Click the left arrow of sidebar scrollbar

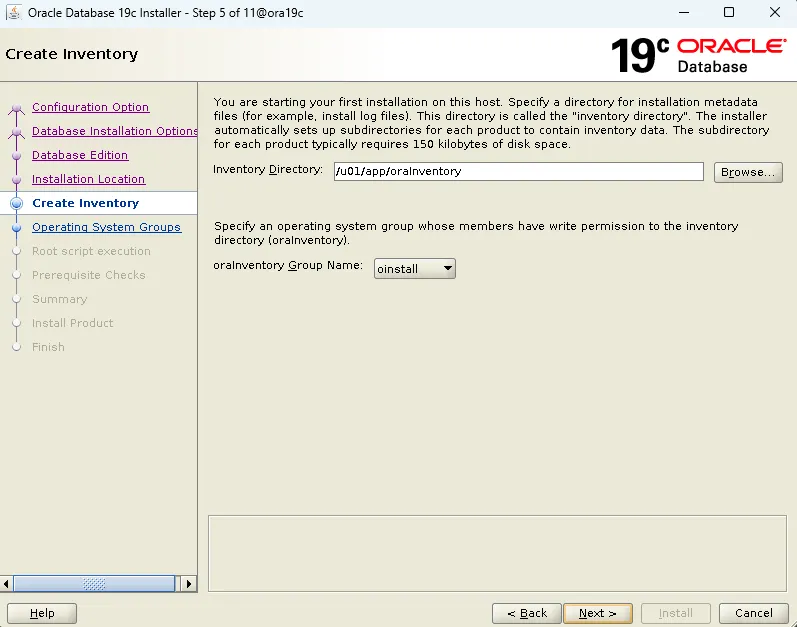(x=6, y=584)
